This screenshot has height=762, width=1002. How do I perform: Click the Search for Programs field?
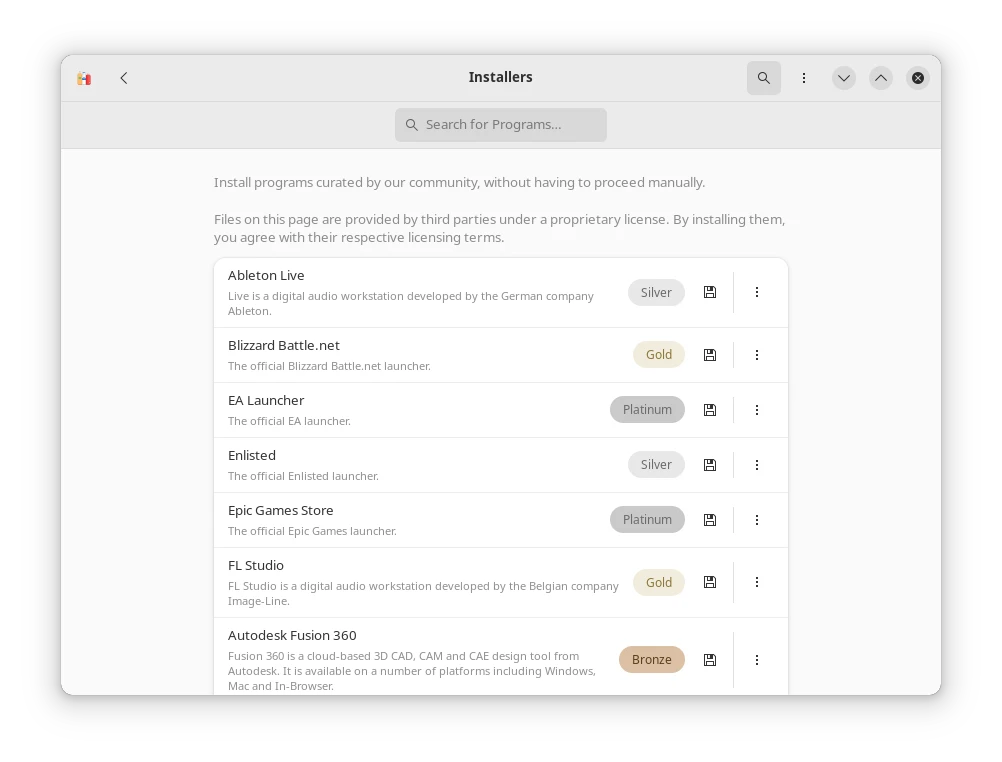501,125
